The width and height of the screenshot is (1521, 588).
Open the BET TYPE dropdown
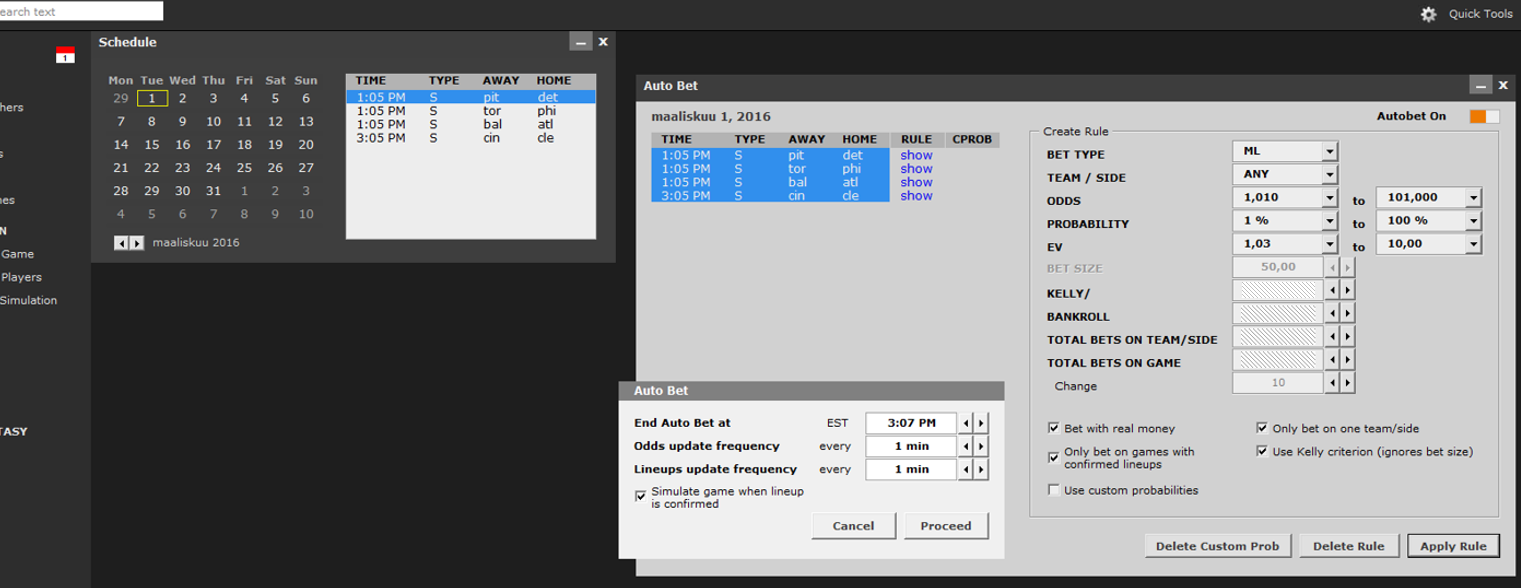[1329, 152]
